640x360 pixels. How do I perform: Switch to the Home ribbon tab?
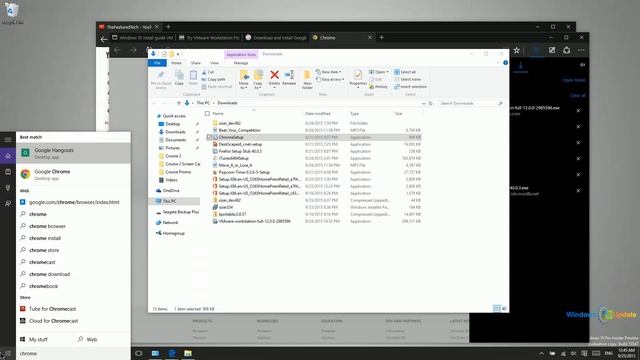(x=176, y=63)
